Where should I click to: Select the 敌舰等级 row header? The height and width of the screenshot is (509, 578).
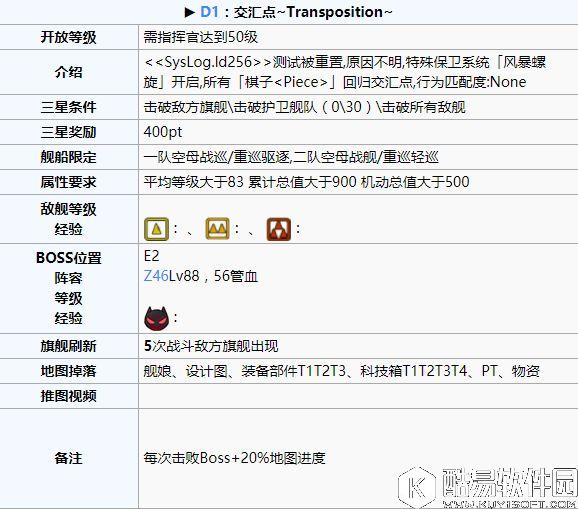pos(69,209)
